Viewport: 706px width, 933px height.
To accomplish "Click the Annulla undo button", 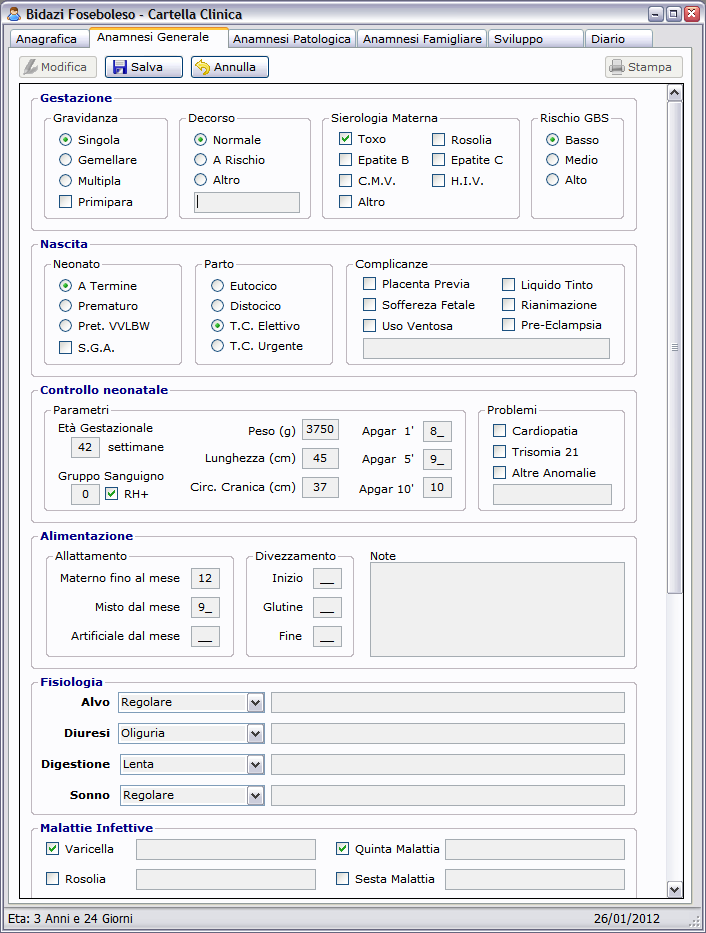I will pyautogui.click(x=230, y=67).
